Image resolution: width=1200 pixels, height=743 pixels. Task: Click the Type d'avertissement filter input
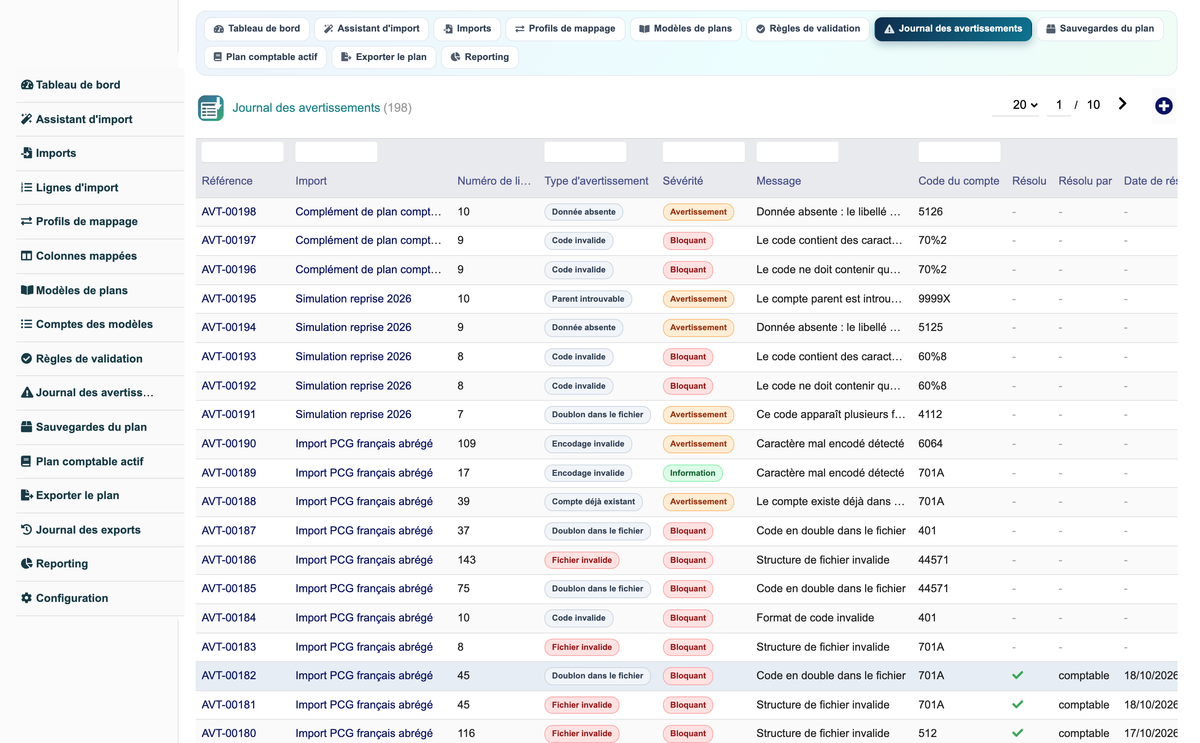pos(586,152)
